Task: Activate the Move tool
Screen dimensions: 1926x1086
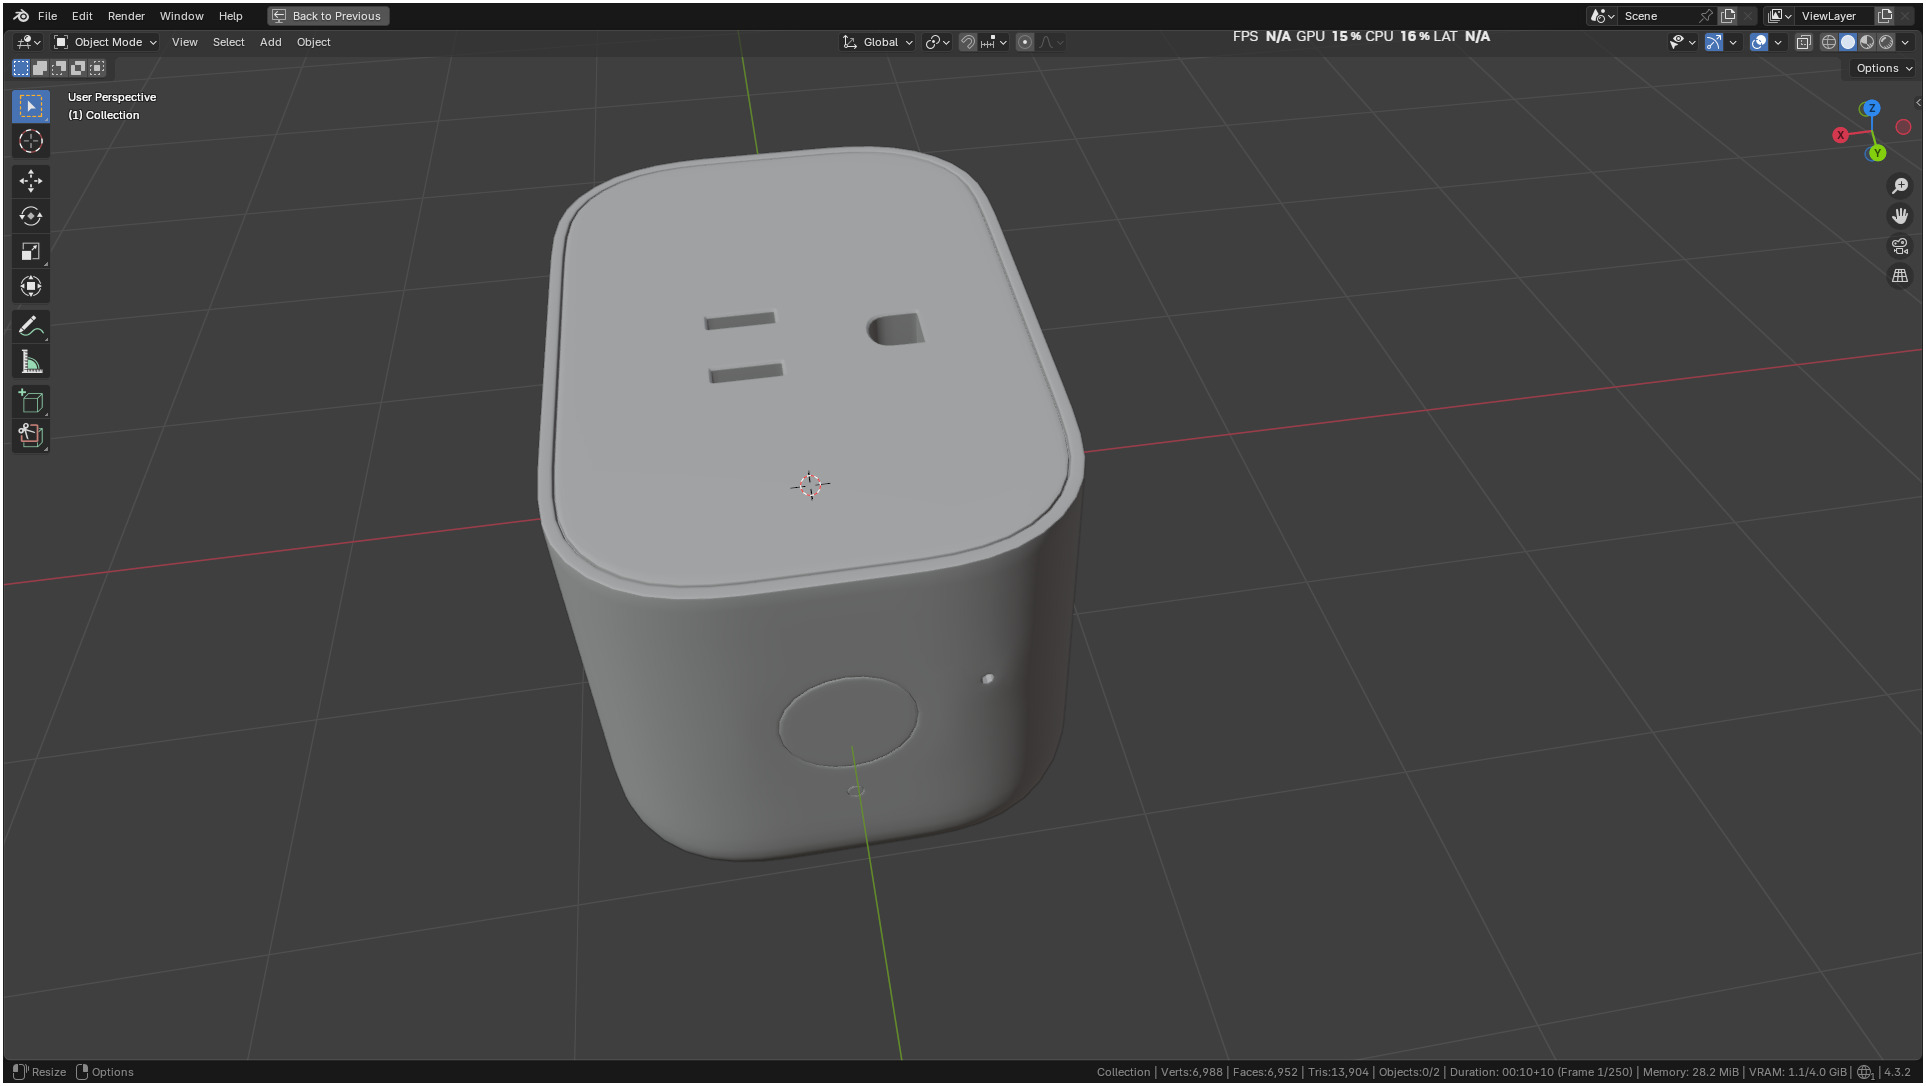Action: point(31,181)
